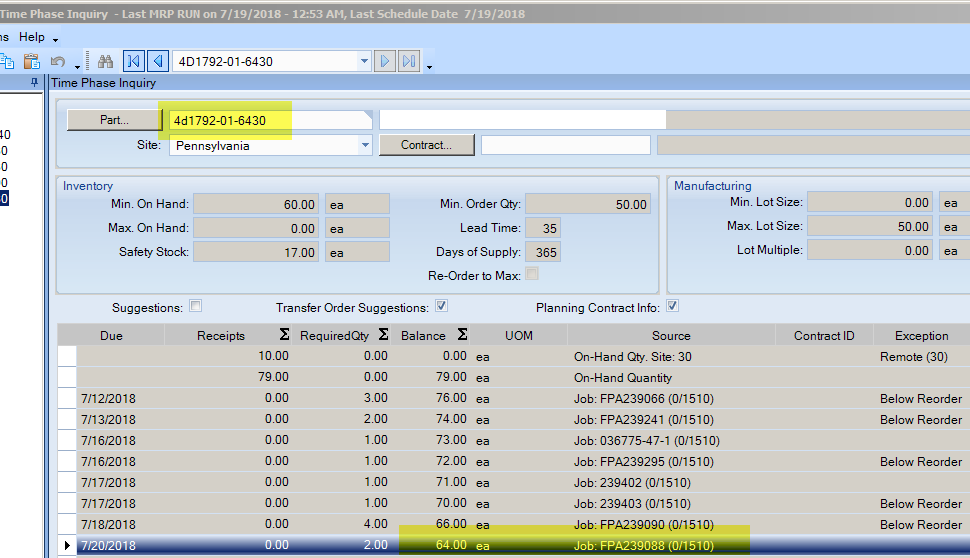This screenshot has height=558, width=970.
Task: Pin the left panel with pushpin
Action: click(x=35, y=83)
